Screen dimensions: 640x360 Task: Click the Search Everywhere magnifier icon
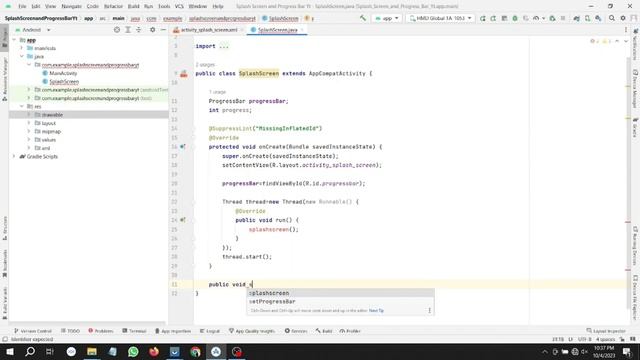[612, 18]
